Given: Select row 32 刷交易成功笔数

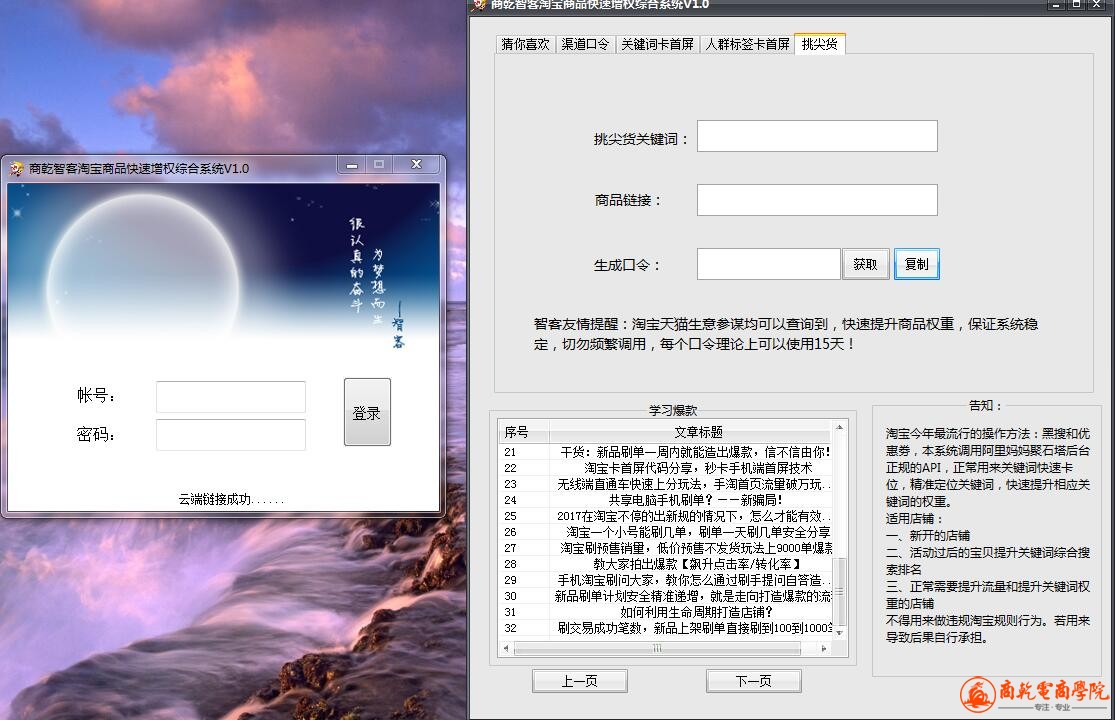Looking at the screenshot, I should [x=666, y=628].
